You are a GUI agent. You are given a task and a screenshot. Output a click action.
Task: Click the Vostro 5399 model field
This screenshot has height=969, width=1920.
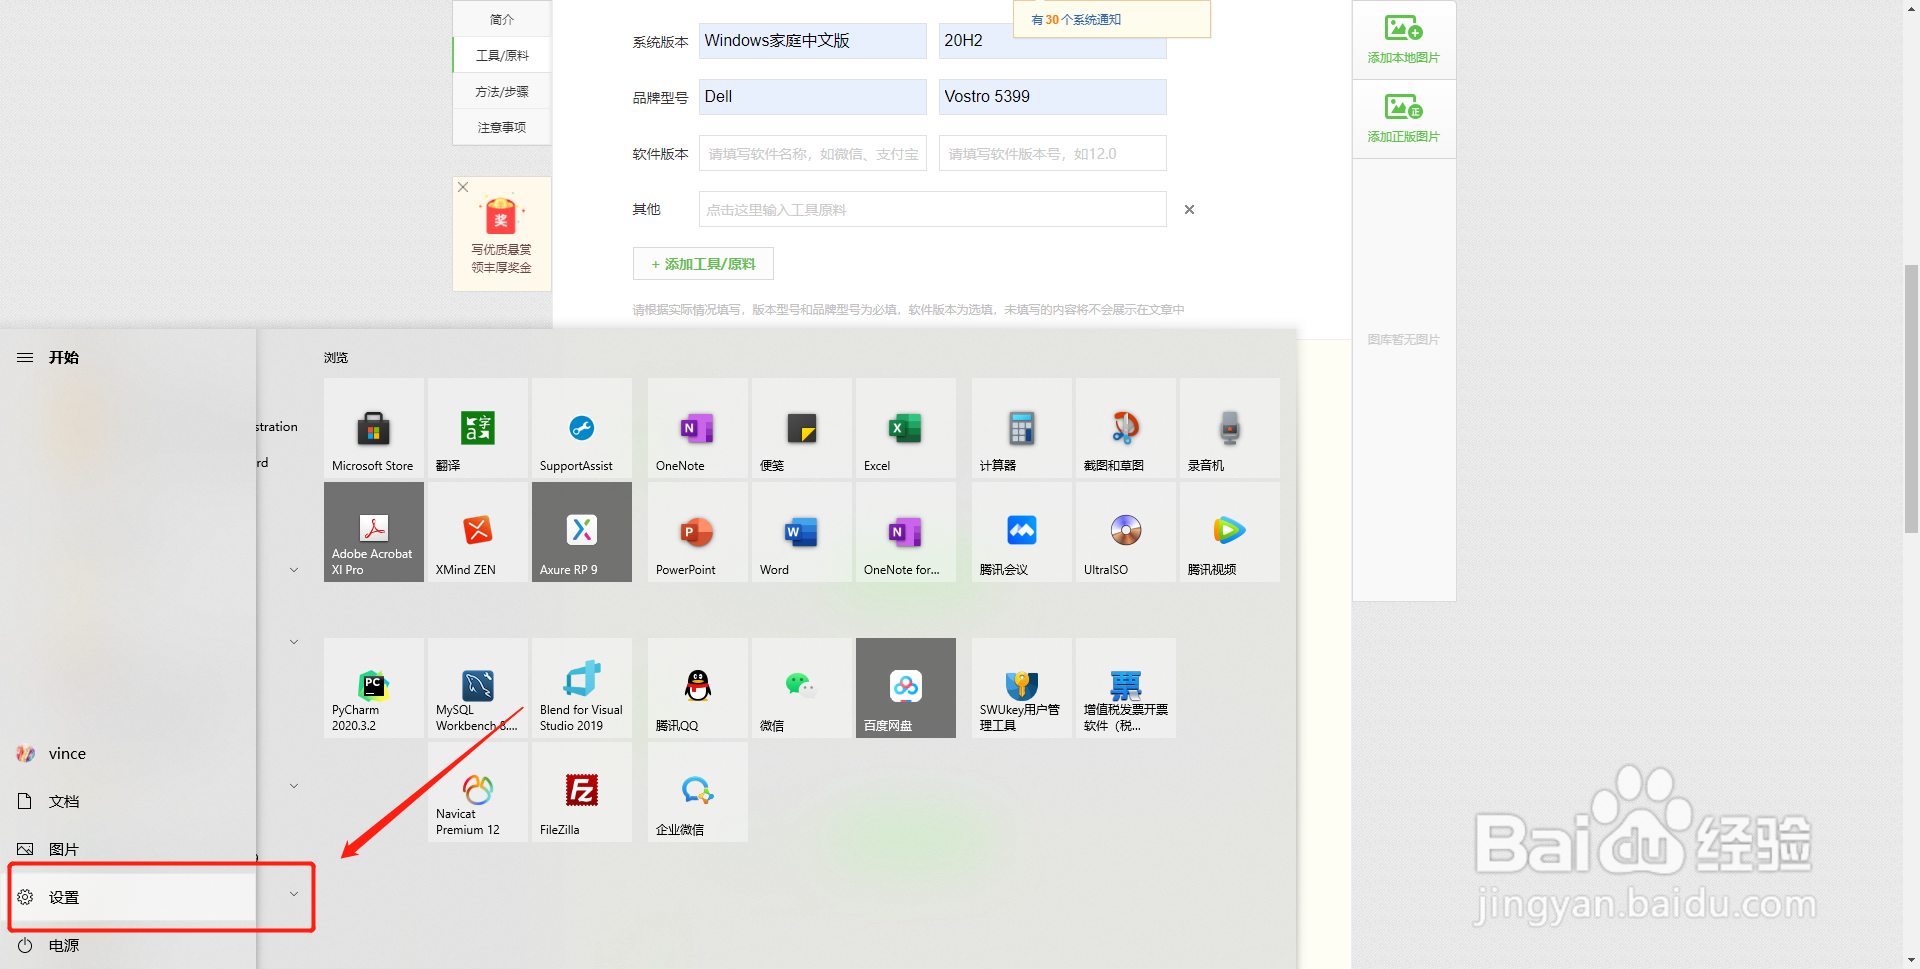pyautogui.click(x=1053, y=97)
